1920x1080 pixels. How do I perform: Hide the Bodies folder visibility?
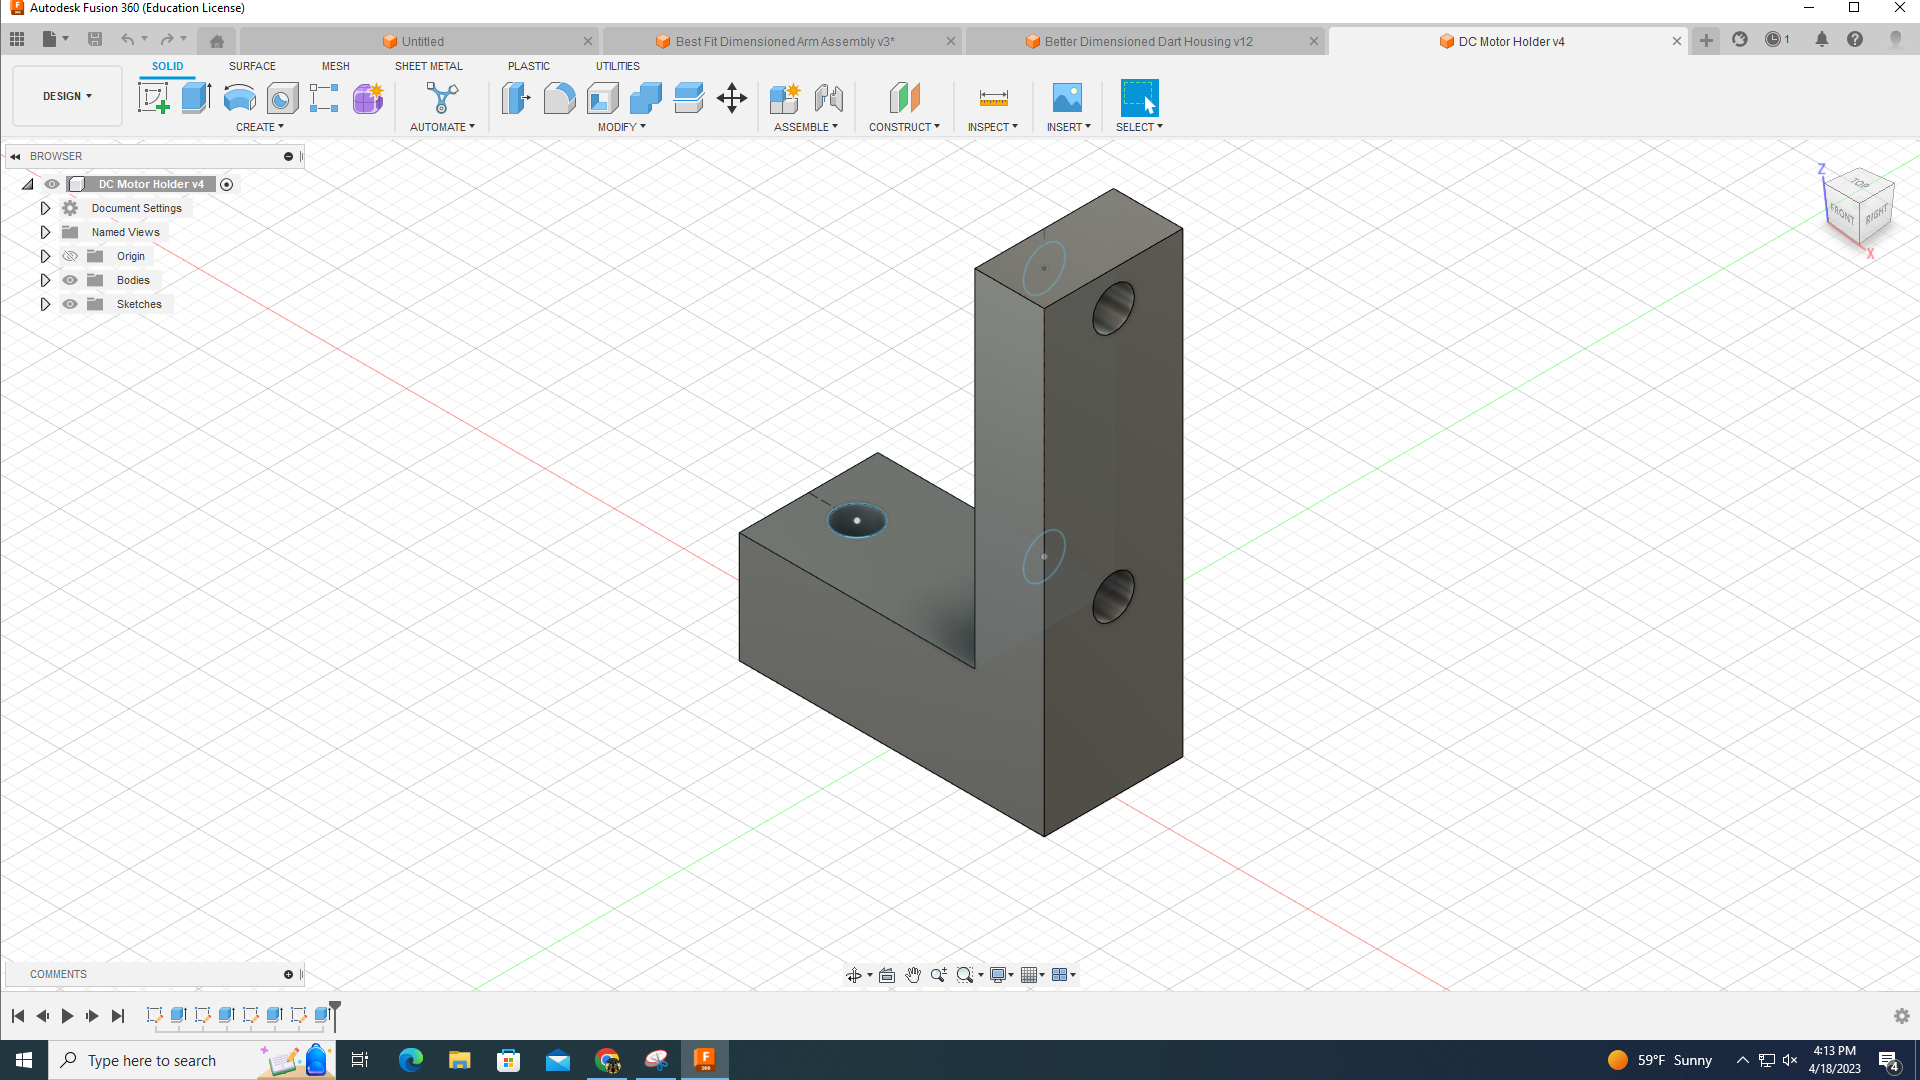pyautogui.click(x=70, y=280)
